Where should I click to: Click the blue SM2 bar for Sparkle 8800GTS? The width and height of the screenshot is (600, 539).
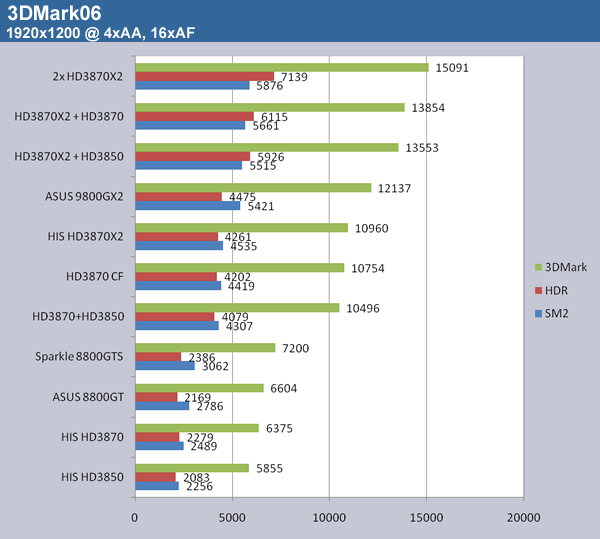(x=165, y=365)
